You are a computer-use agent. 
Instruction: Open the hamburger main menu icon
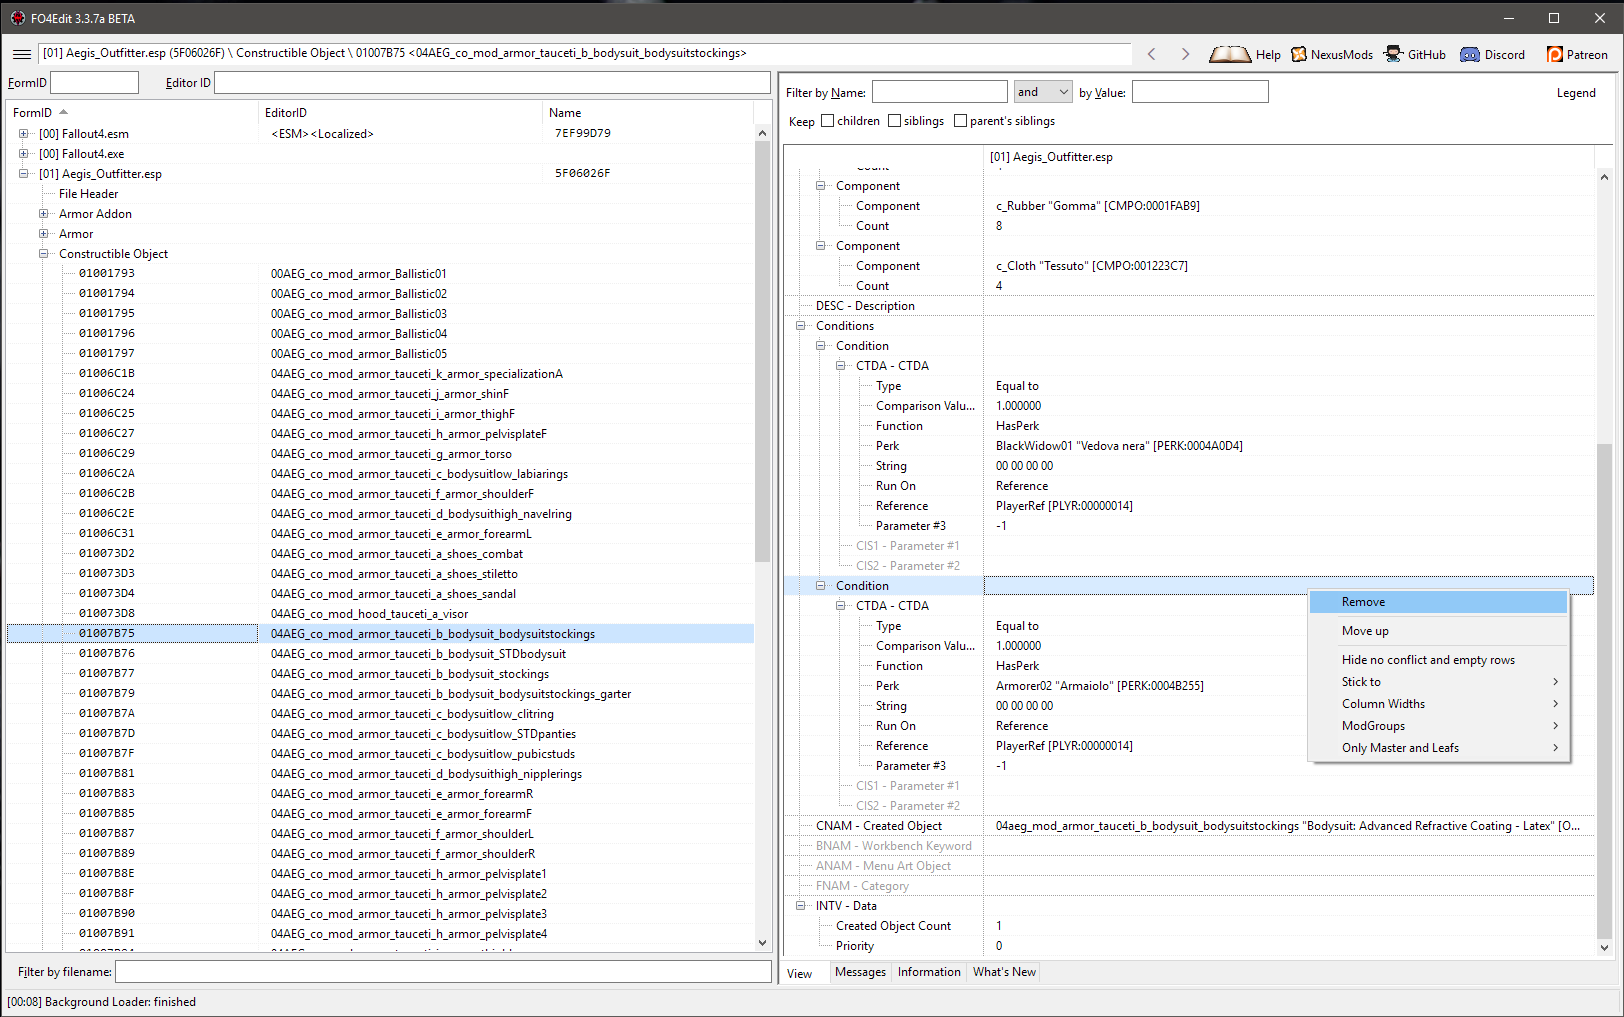tap(22, 54)
